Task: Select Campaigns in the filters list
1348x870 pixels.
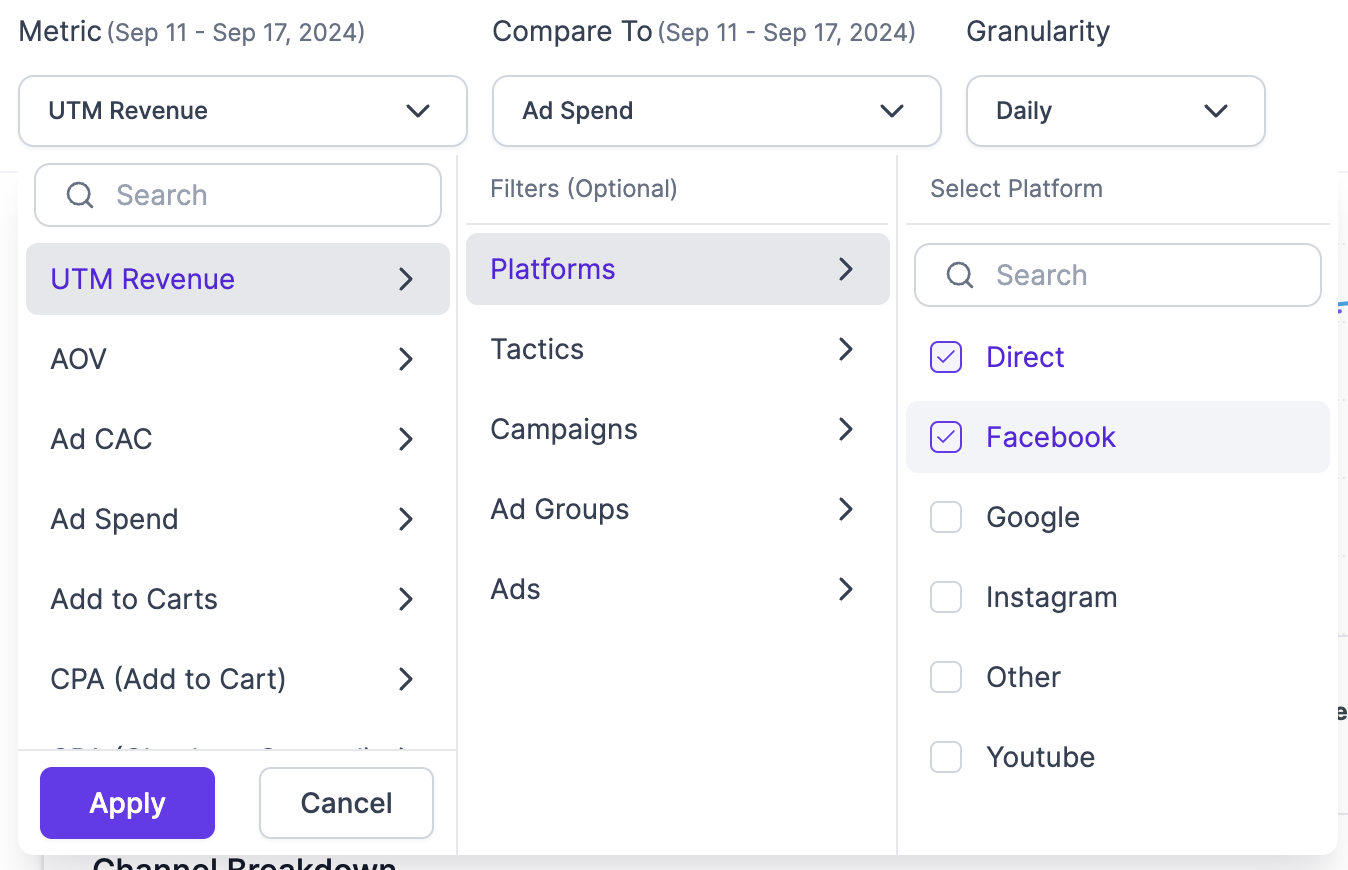Action: click(x=564, y=429)
